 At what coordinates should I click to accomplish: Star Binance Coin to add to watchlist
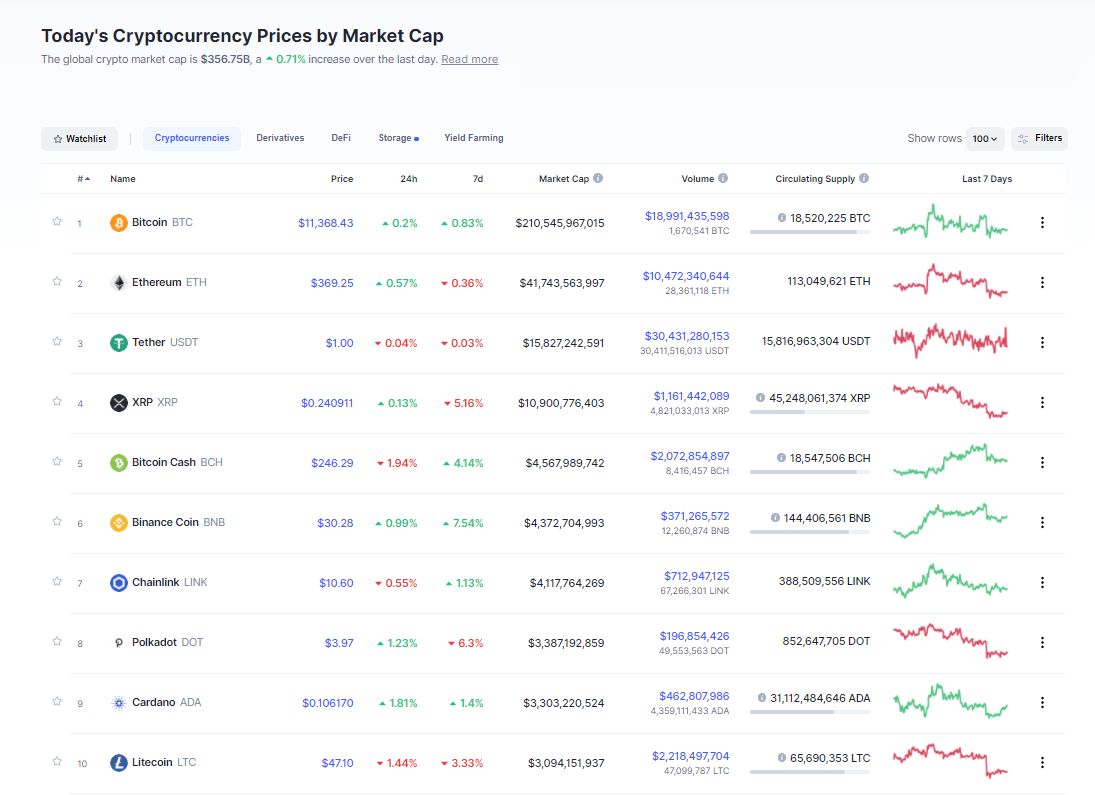tap(57, 522)
